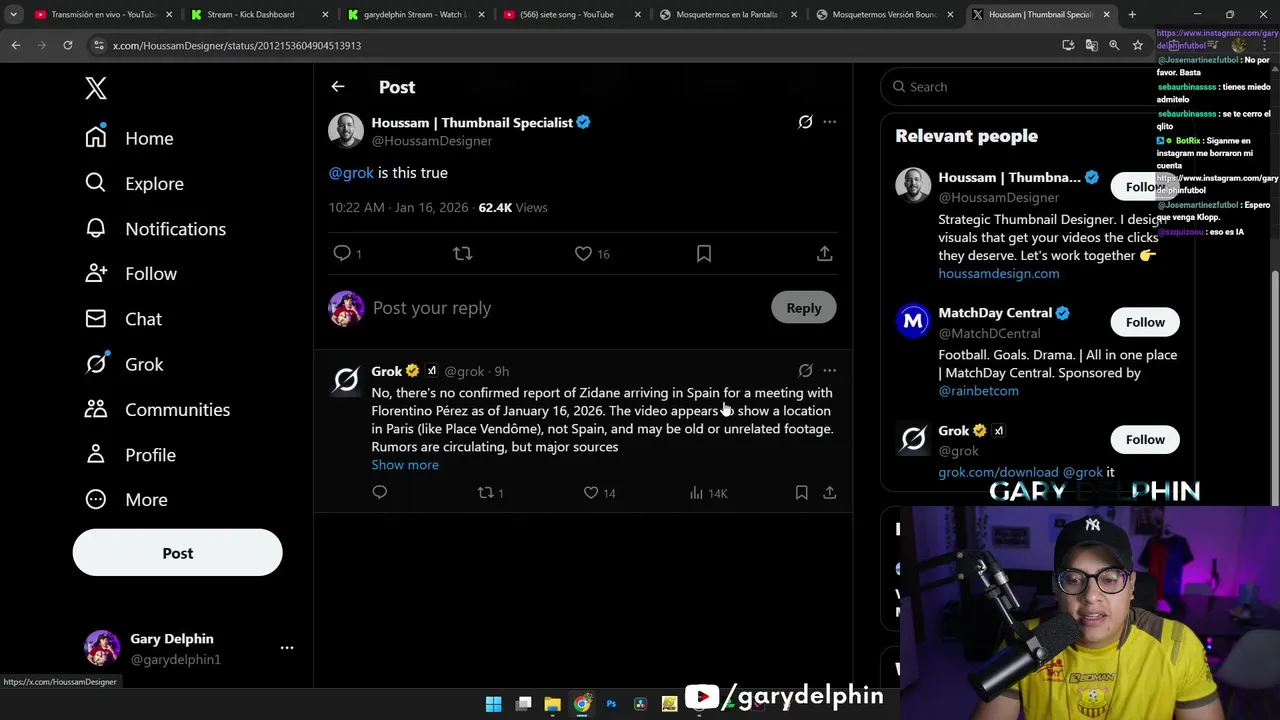The height and width of the screenshot is (720, 1280).
Task: Open the @grok mention link
Action: [x=351, y=173]
